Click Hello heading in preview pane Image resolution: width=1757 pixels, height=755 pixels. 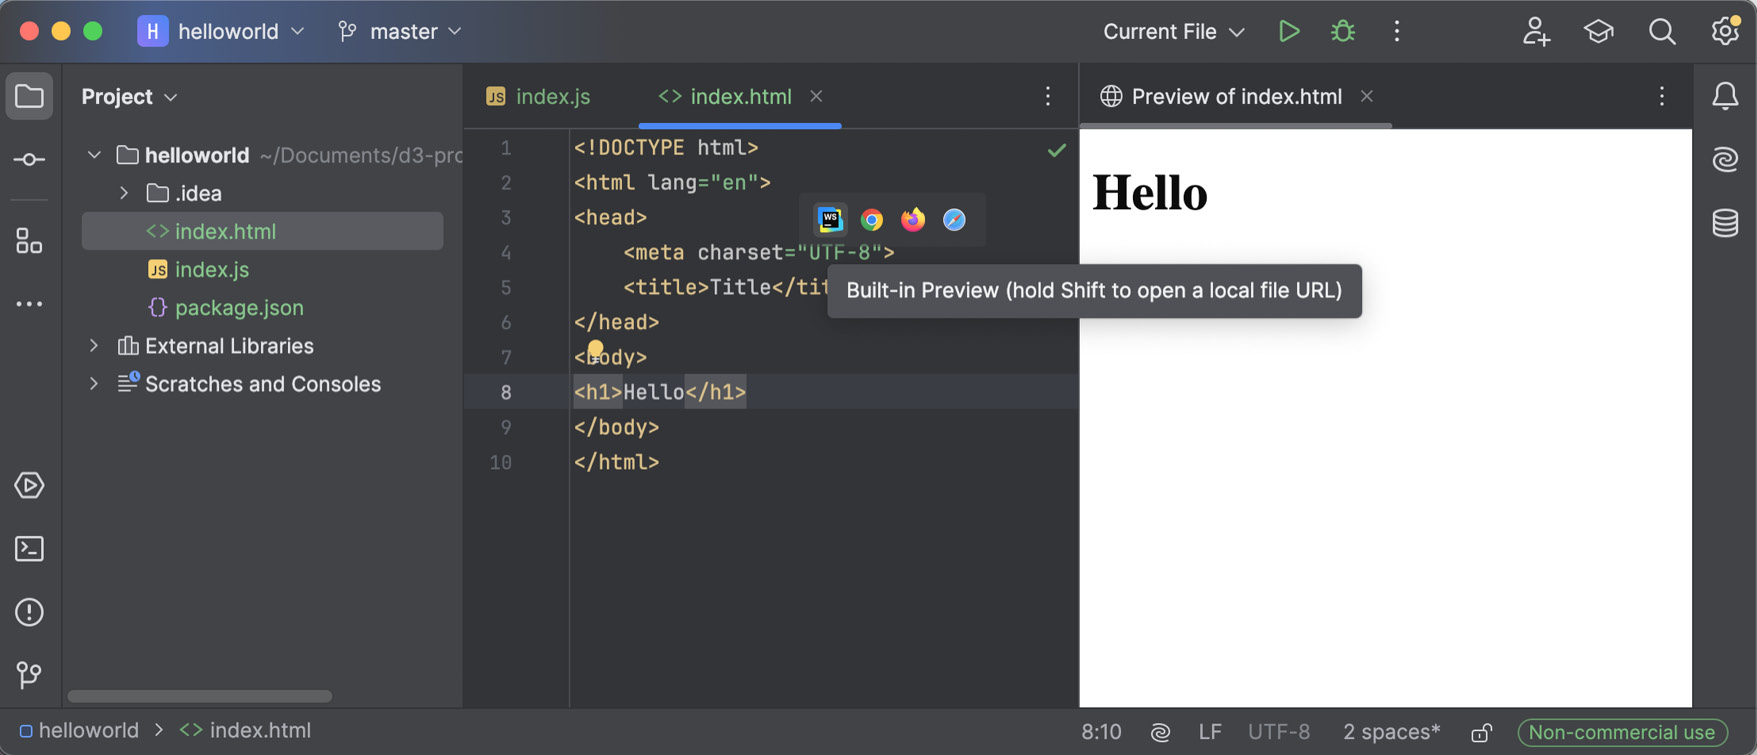click(x=1150, y=193)
